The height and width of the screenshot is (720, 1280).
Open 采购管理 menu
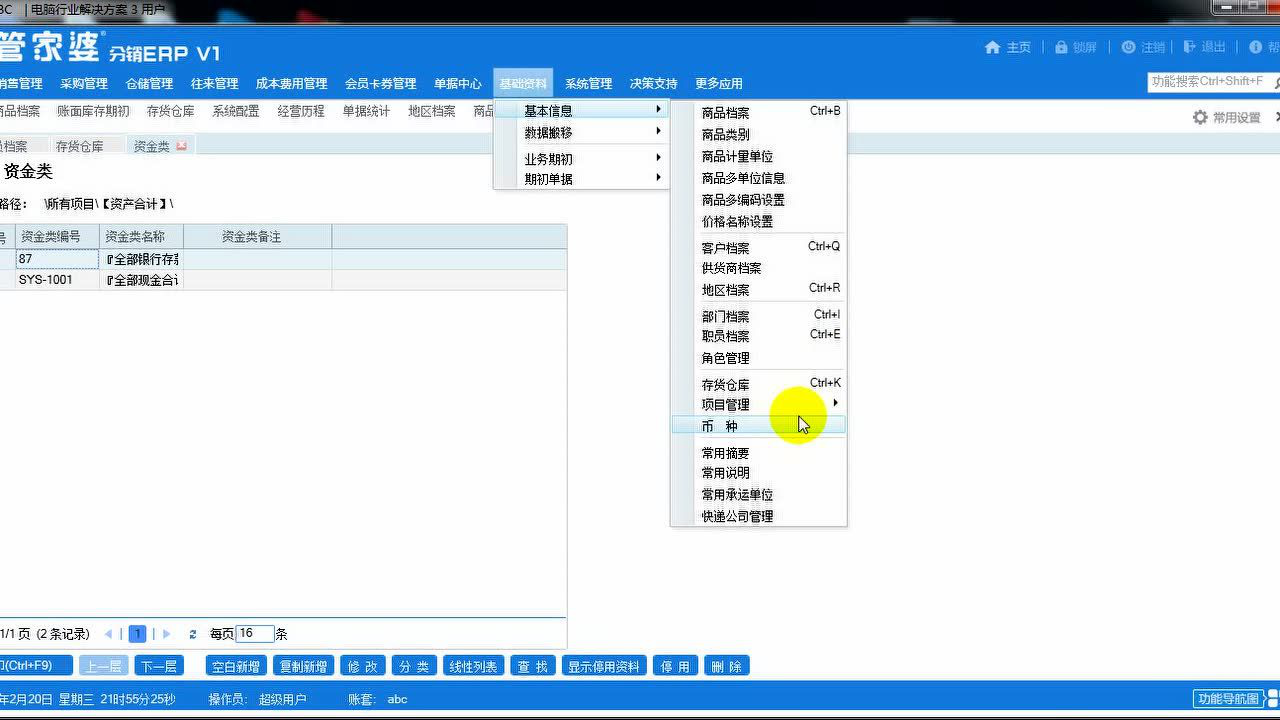(x=83, y=84)
